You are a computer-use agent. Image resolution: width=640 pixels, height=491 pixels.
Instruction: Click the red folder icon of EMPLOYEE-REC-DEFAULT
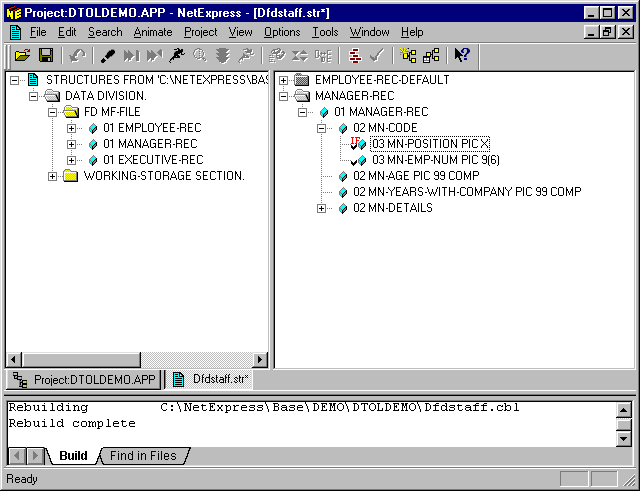click(x=302, y=80)
